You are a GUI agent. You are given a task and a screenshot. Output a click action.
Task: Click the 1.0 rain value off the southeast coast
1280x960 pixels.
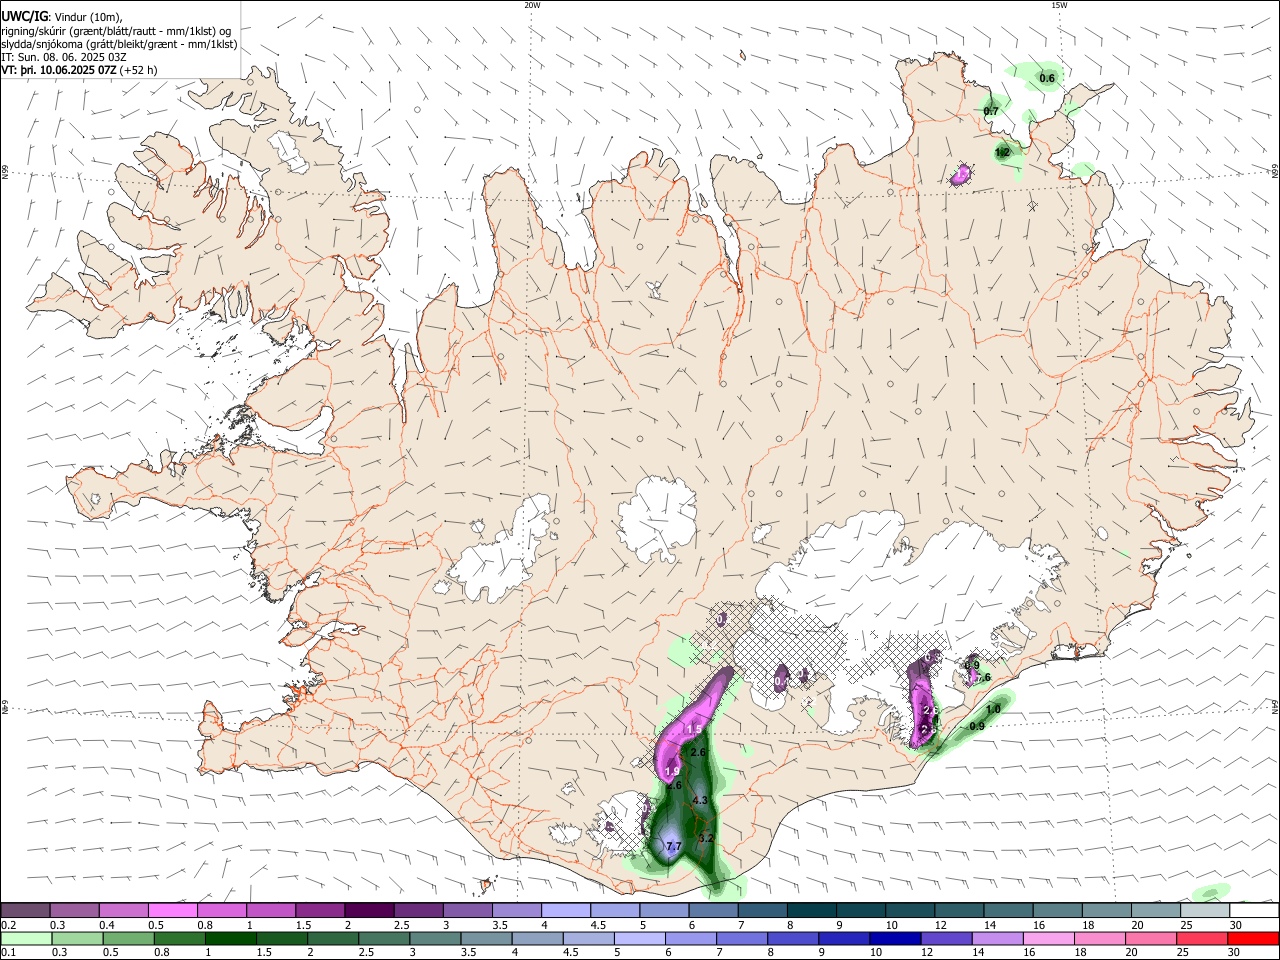tap(993, 709)
